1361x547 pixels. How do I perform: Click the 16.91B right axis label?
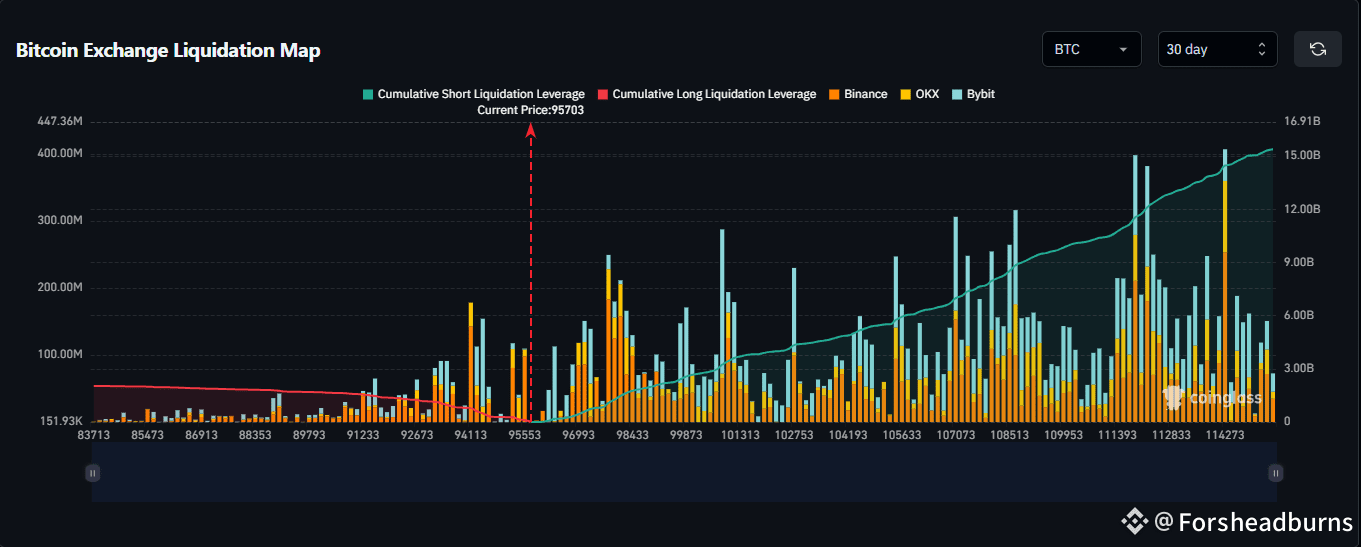1302,121
